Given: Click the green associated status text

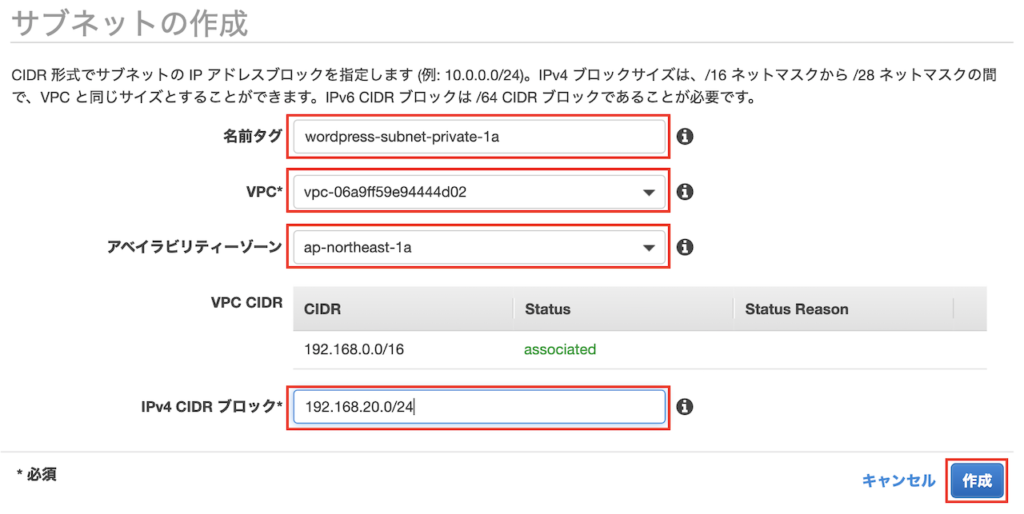Looking at the screenshot, I should [x=560, y=349].
